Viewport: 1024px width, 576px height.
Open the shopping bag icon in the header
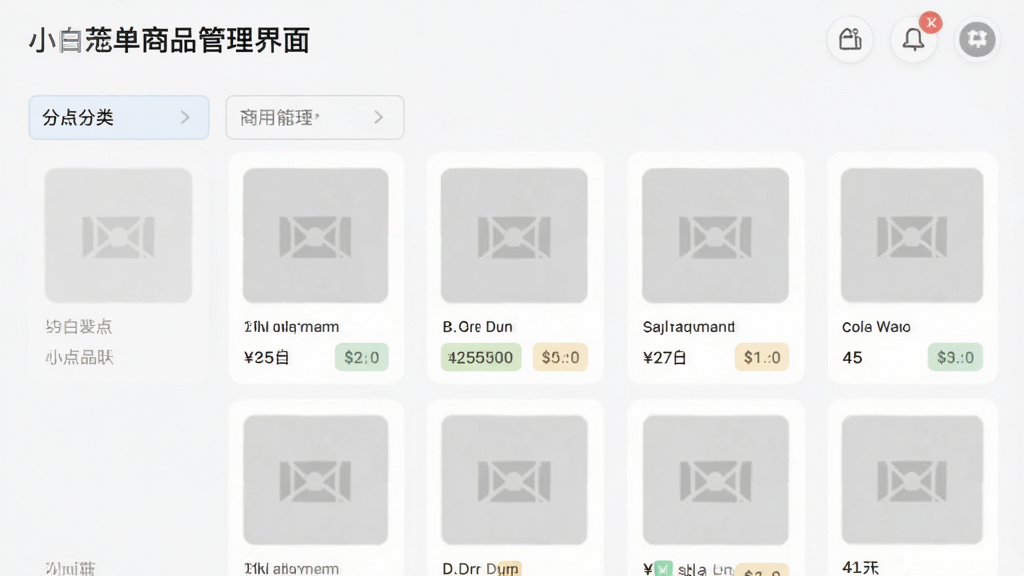(850, 39)
